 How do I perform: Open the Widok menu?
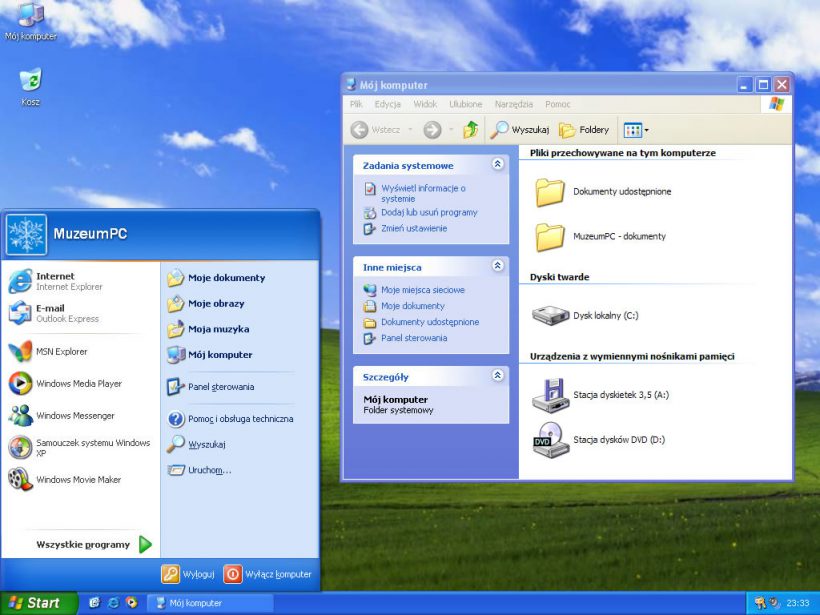click(425, 104)
